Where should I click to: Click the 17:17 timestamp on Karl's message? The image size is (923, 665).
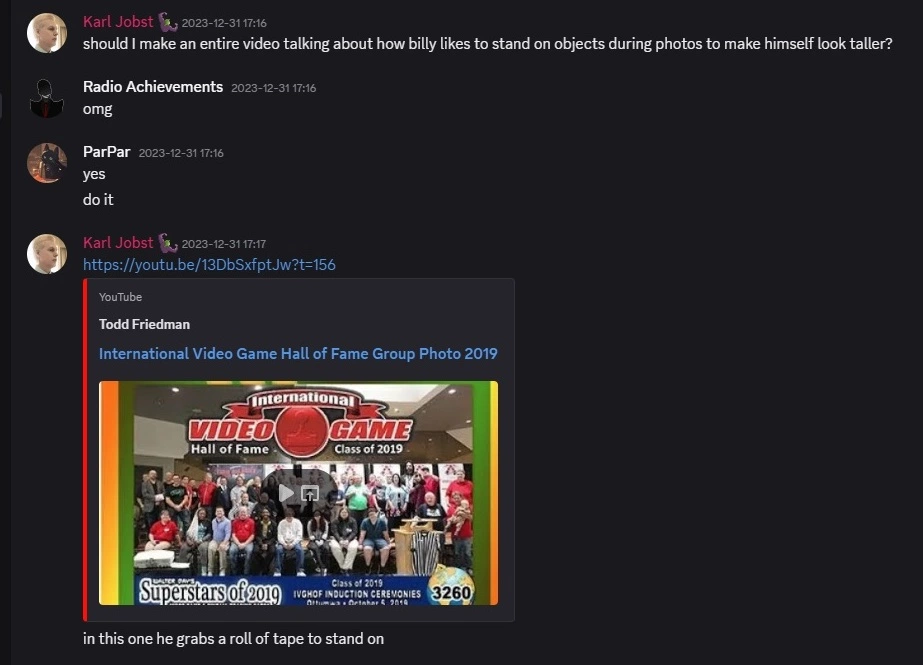click(224, 244)
